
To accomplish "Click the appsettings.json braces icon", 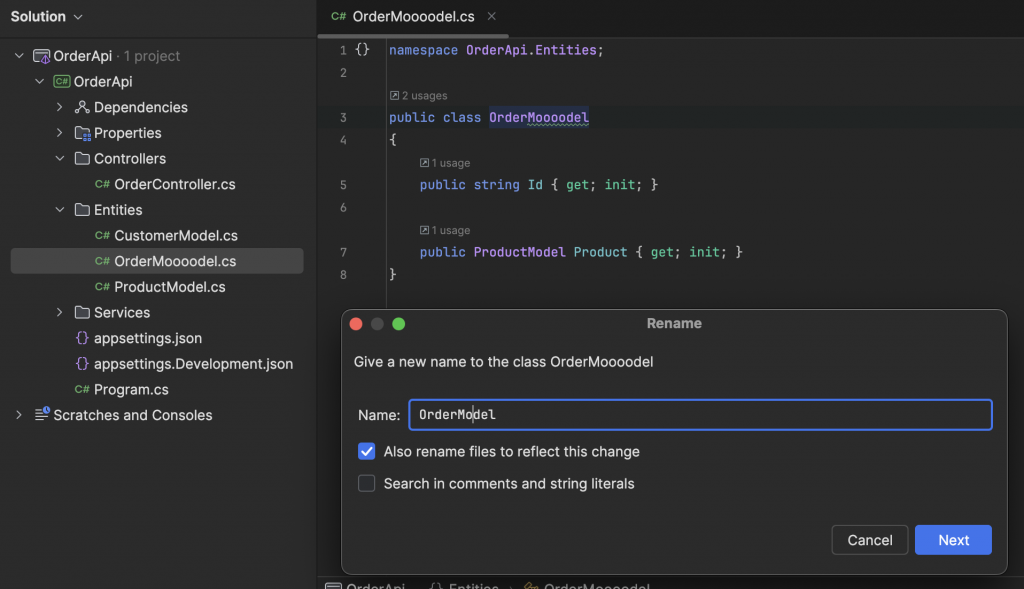I will pos(82,338).
